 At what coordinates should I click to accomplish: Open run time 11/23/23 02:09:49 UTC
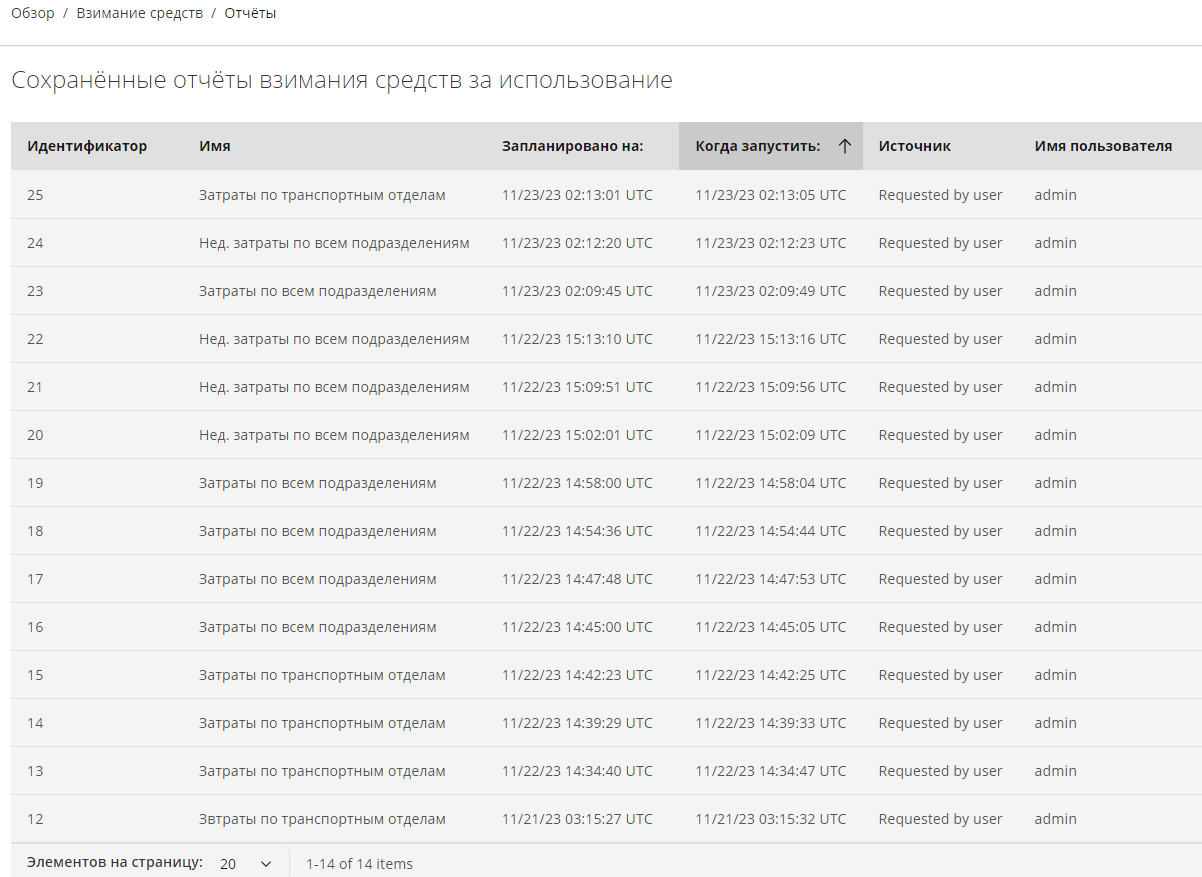tap(770, 291)
